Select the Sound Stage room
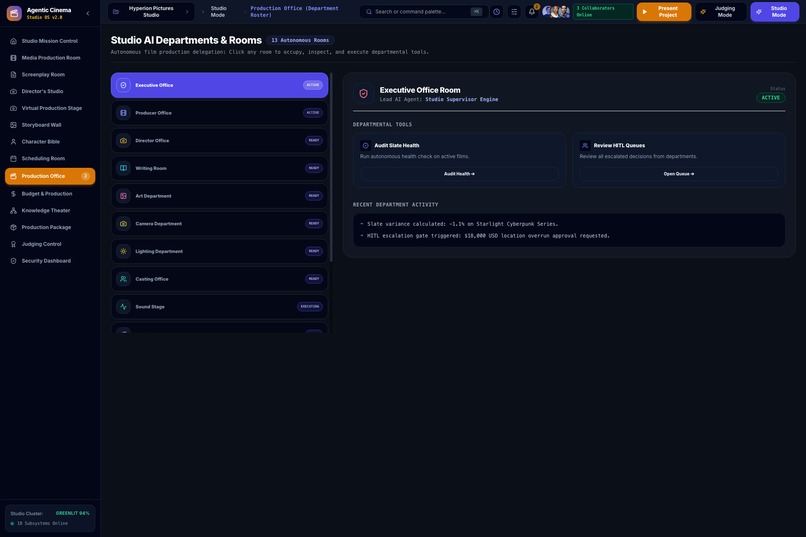Viewport: 806px width, 537px height. point(219,307)
